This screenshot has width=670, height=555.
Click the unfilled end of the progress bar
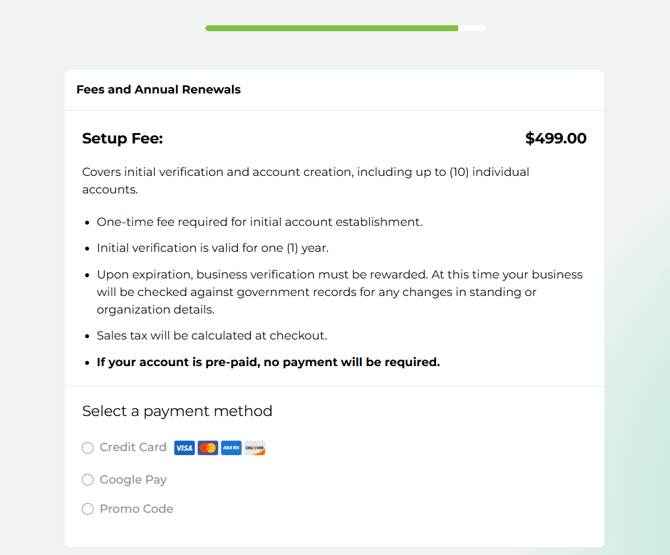[472, 28]
